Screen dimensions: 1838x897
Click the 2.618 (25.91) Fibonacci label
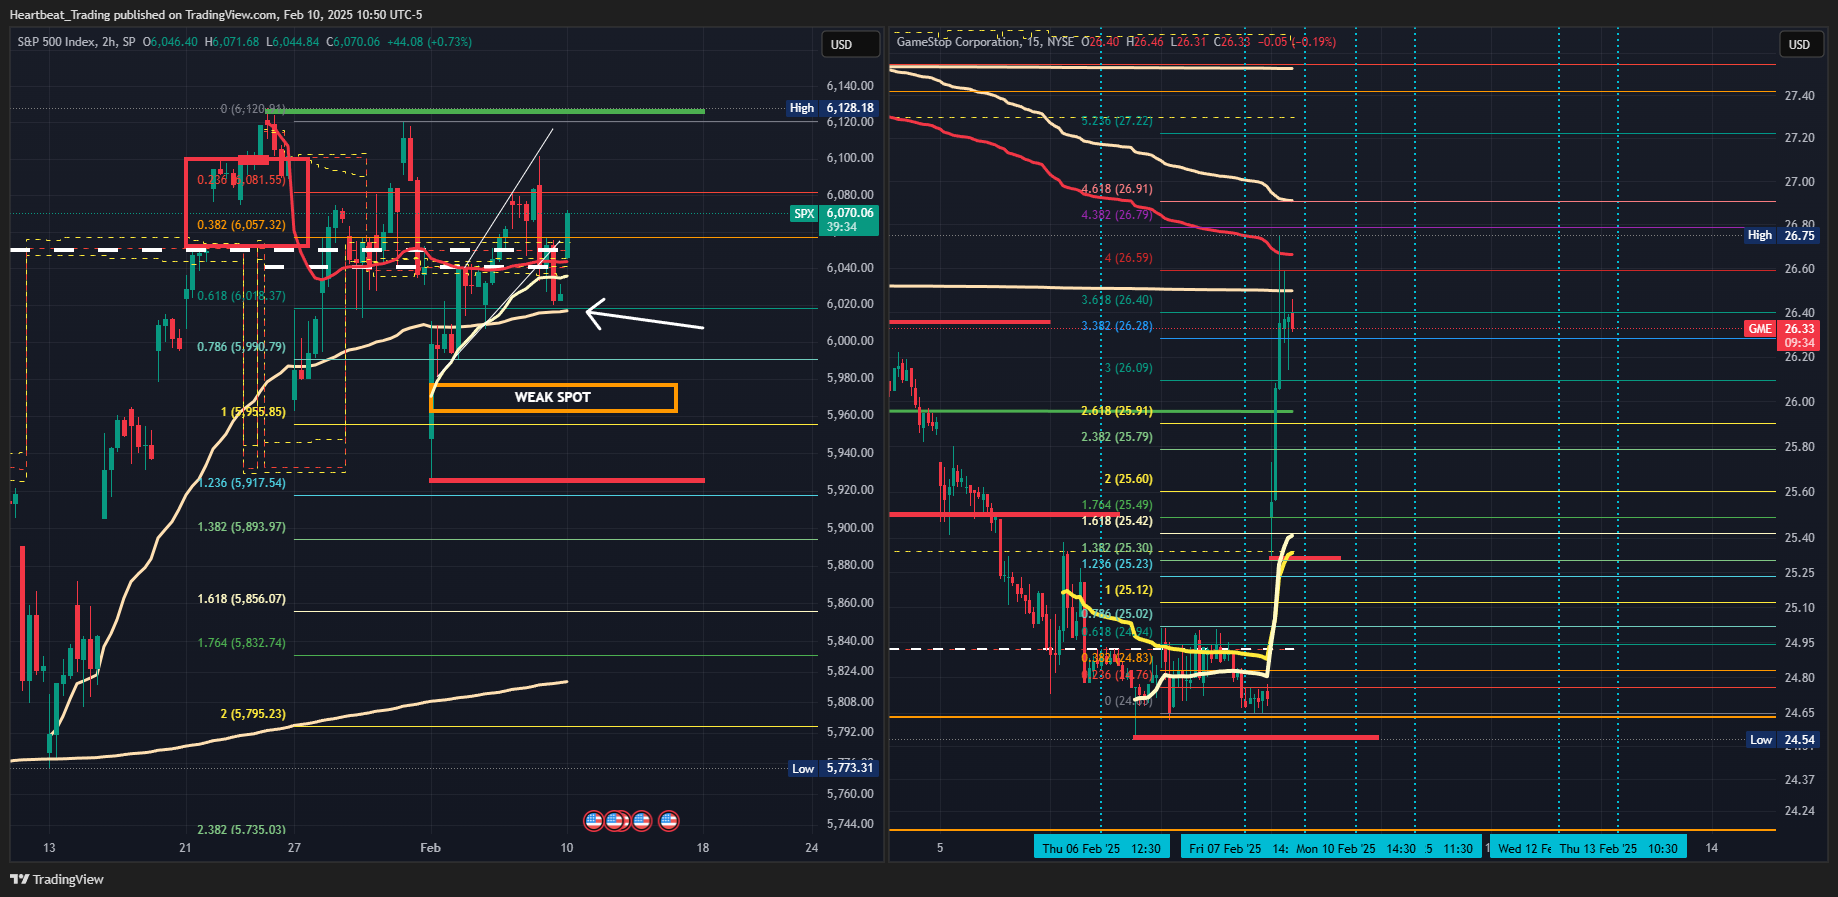click(1117, 411)
